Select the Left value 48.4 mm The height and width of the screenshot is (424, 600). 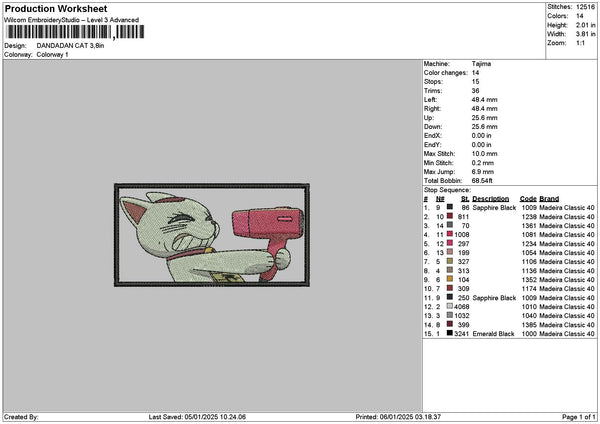tap(484, 100)
